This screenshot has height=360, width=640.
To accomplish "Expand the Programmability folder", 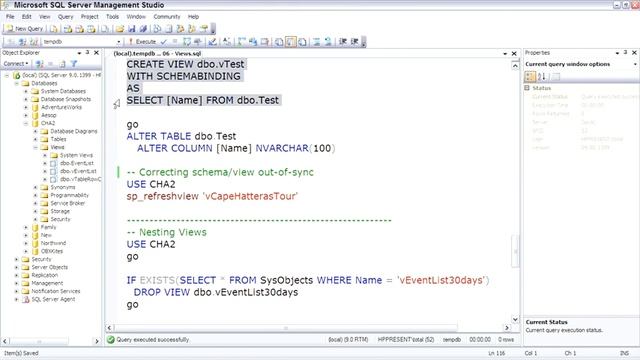I will coord(36,195).
